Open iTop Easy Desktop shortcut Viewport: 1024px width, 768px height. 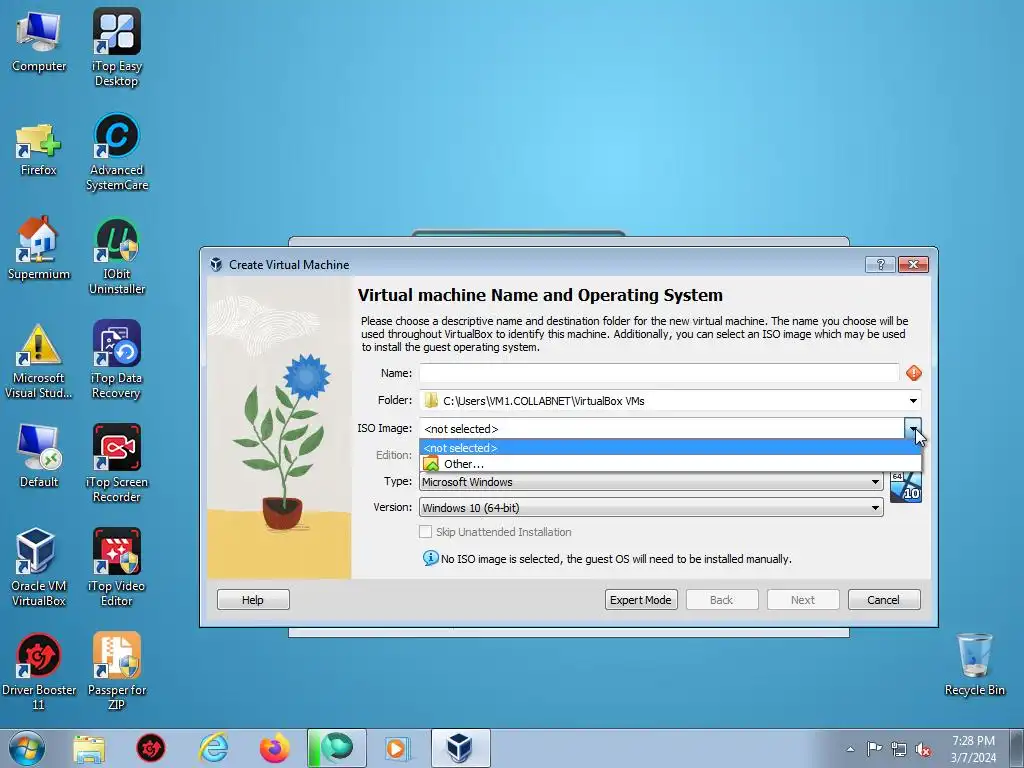[116, 47]
